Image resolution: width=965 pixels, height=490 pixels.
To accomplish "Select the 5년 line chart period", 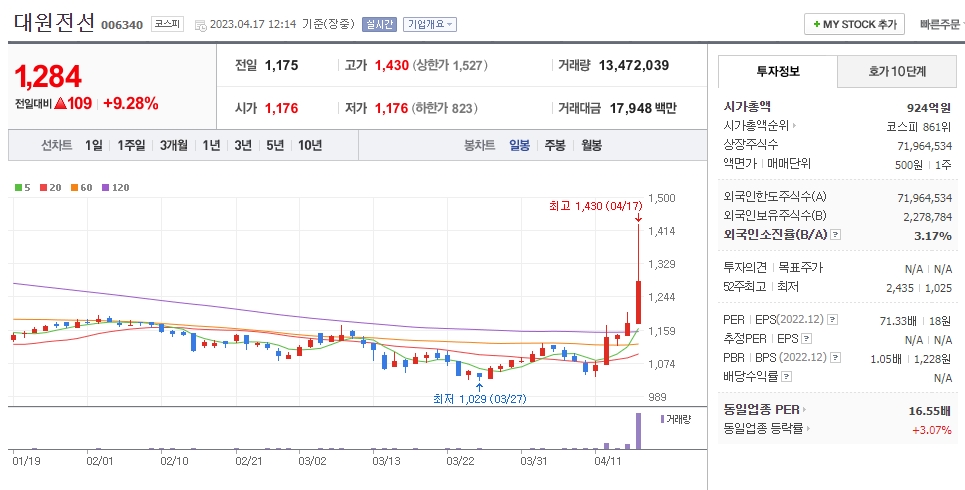I will click(275, 145).
